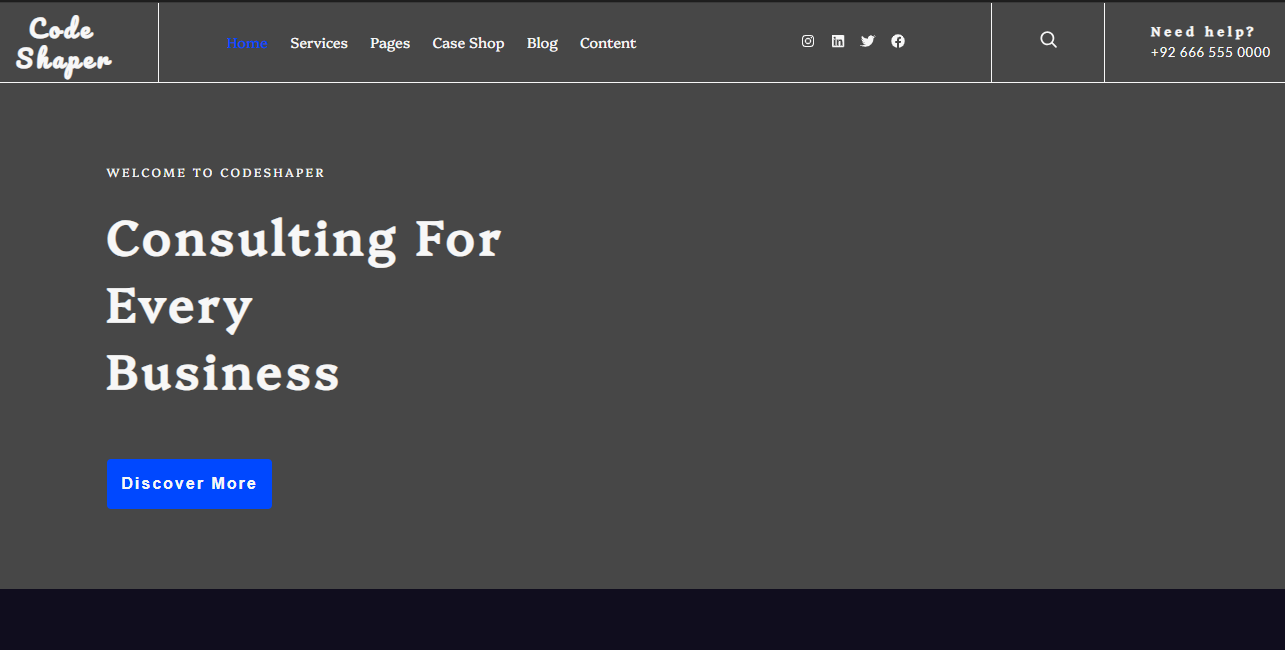Open the Twitter social icon
The image size is (1285, 650).
pyautogui.click(x=867, y=41)
